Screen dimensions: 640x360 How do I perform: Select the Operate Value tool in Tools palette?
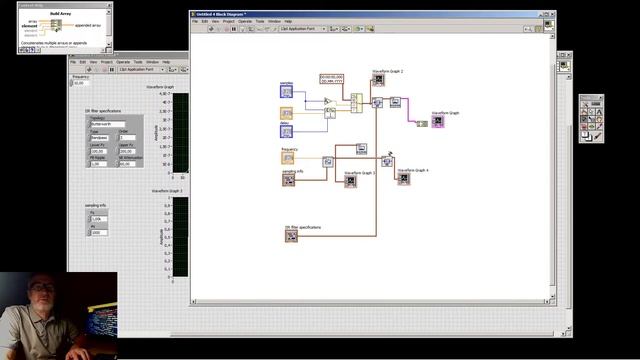pos(584,112)
